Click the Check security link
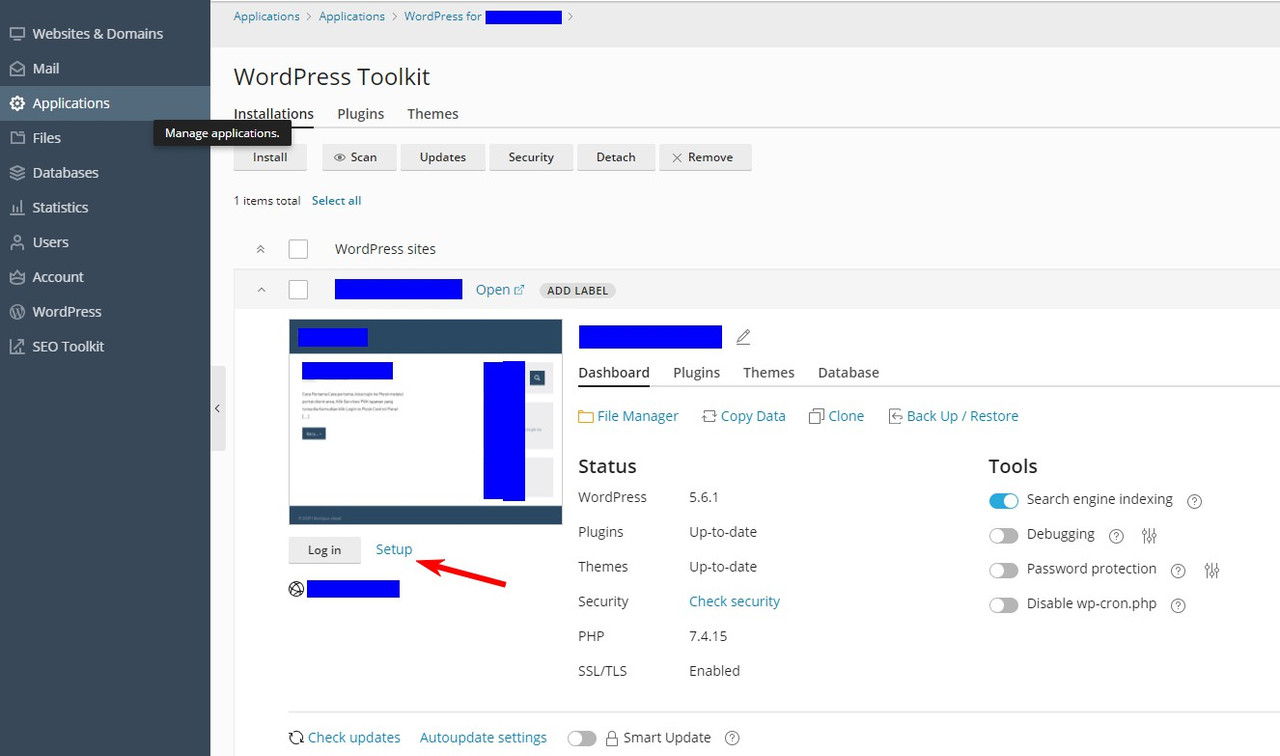The width and height of the screenshot is (1280, 756). 734,601
